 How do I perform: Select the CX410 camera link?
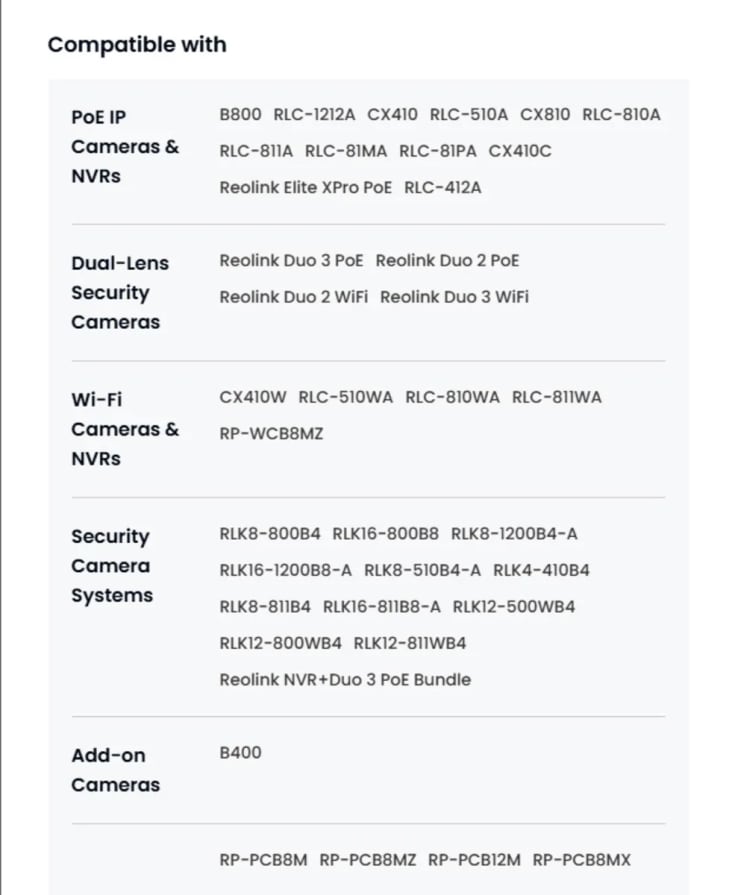(392, 114)
